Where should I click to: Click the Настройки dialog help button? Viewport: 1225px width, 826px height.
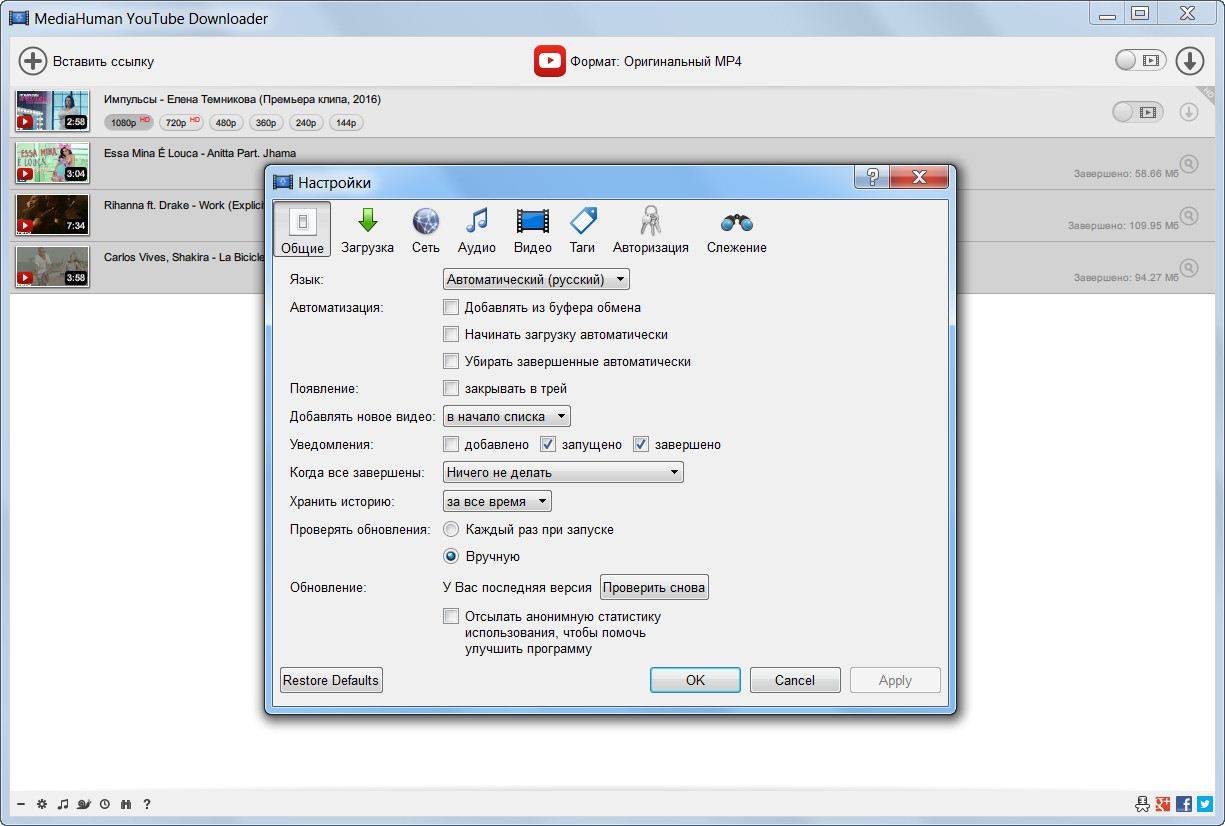tap(872, 178)
